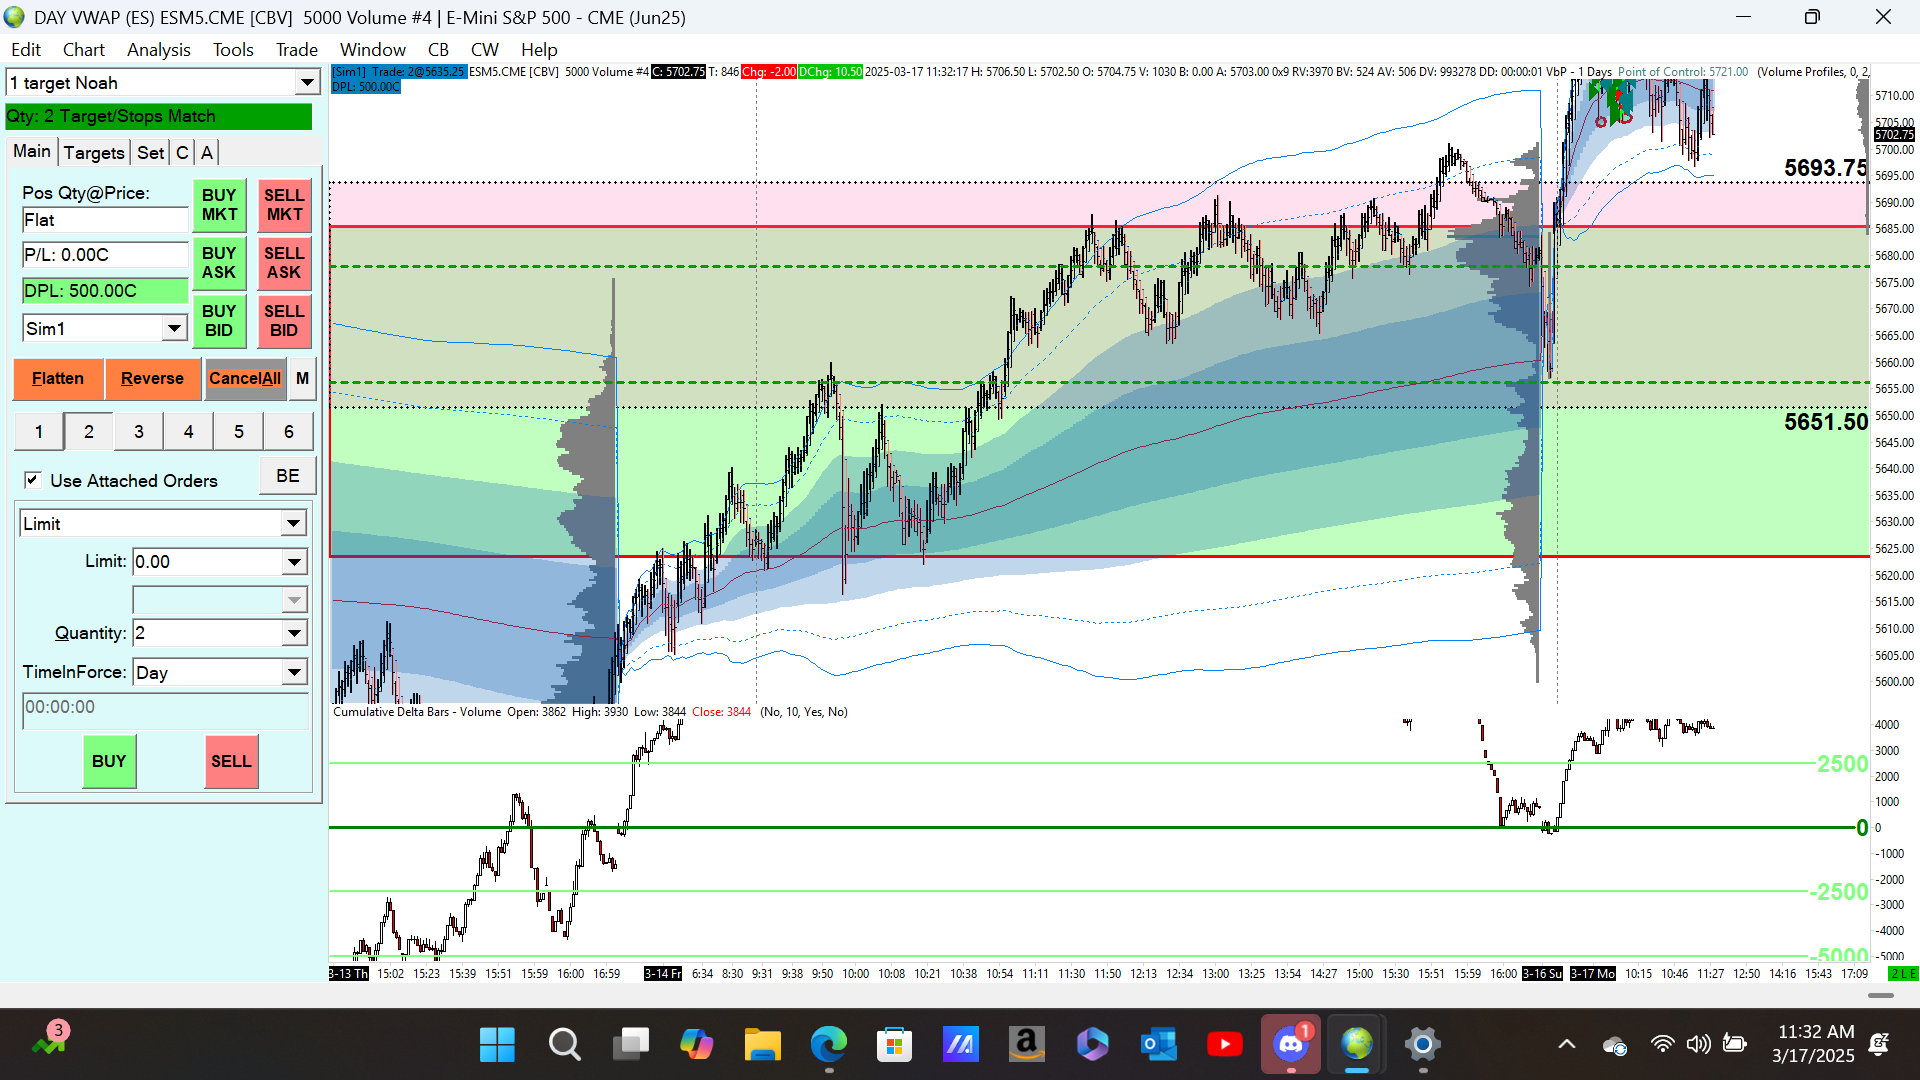Click the Sierra Chart globe icon in title bar
The height and width of the screenshot is (1080, 1920).
click(x=14, y=17)
